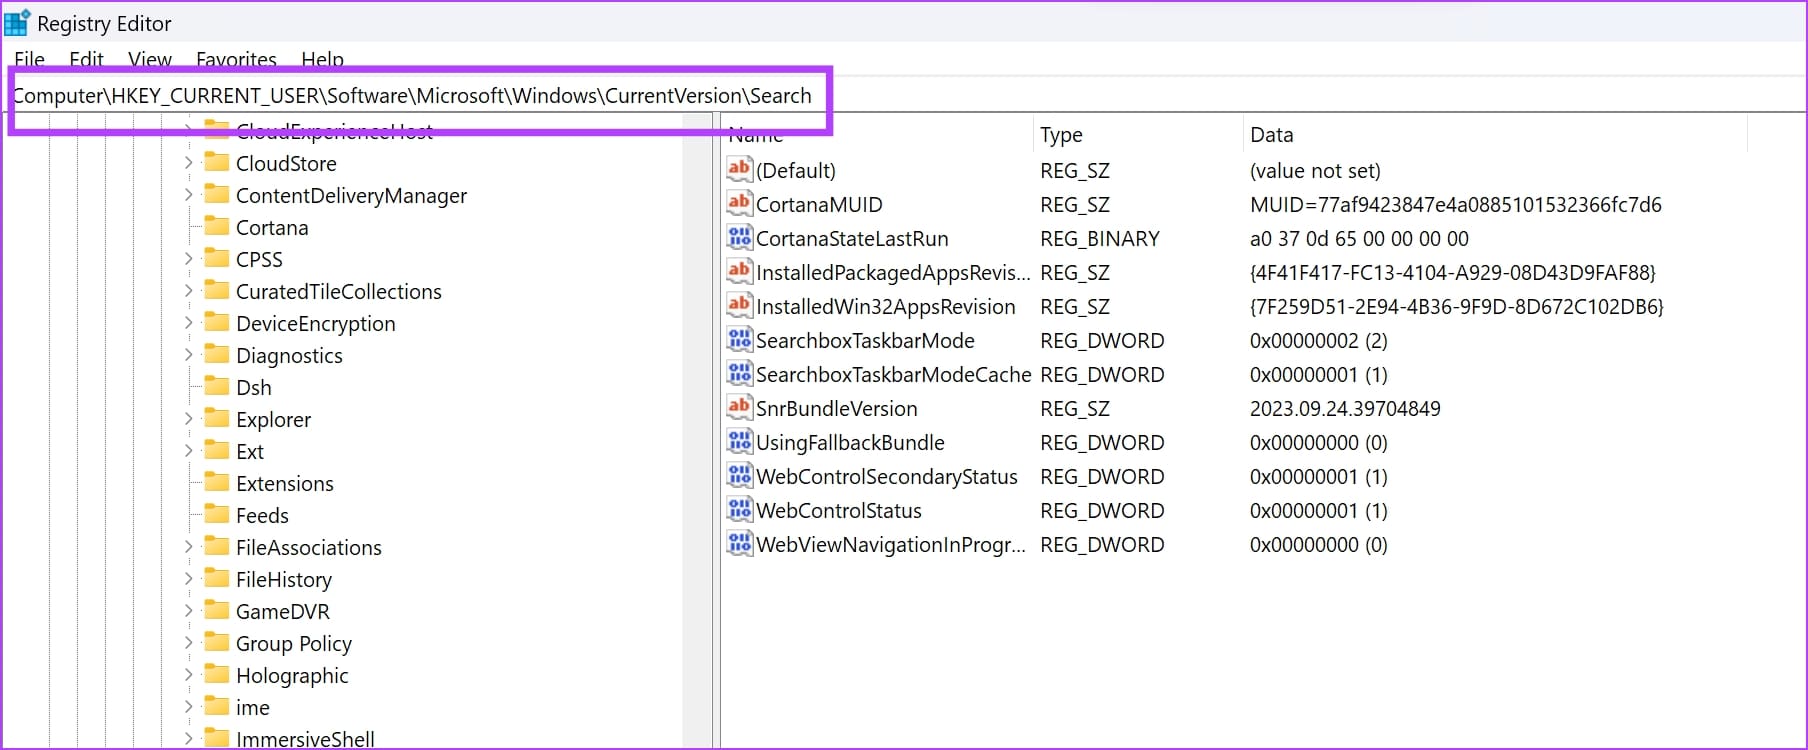
Task: Open the File menu
Action: pyautogui.click(x=29, y=59)
